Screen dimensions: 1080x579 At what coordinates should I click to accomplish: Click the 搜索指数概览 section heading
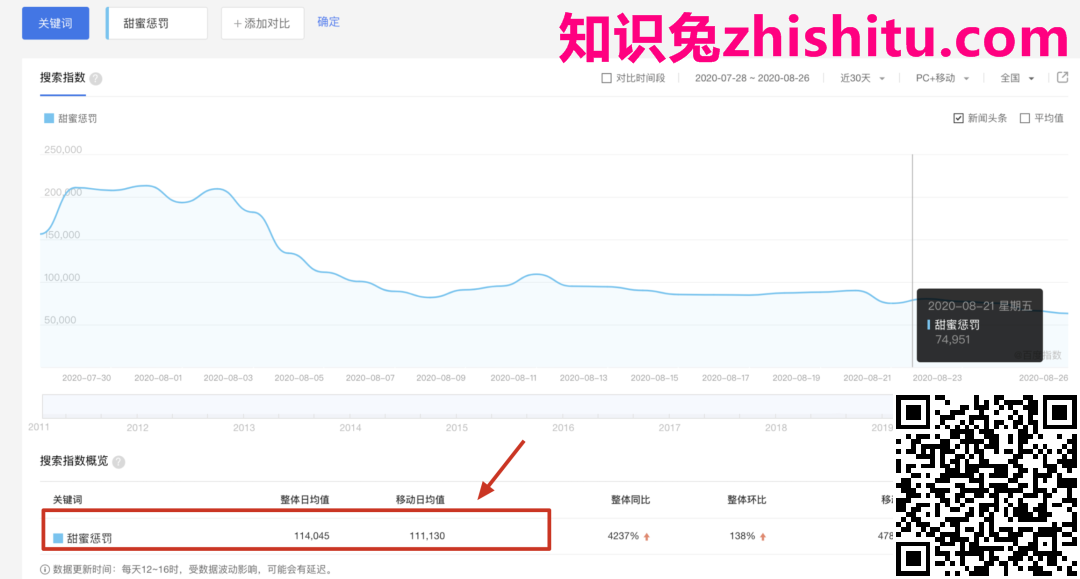click(74, 461)
